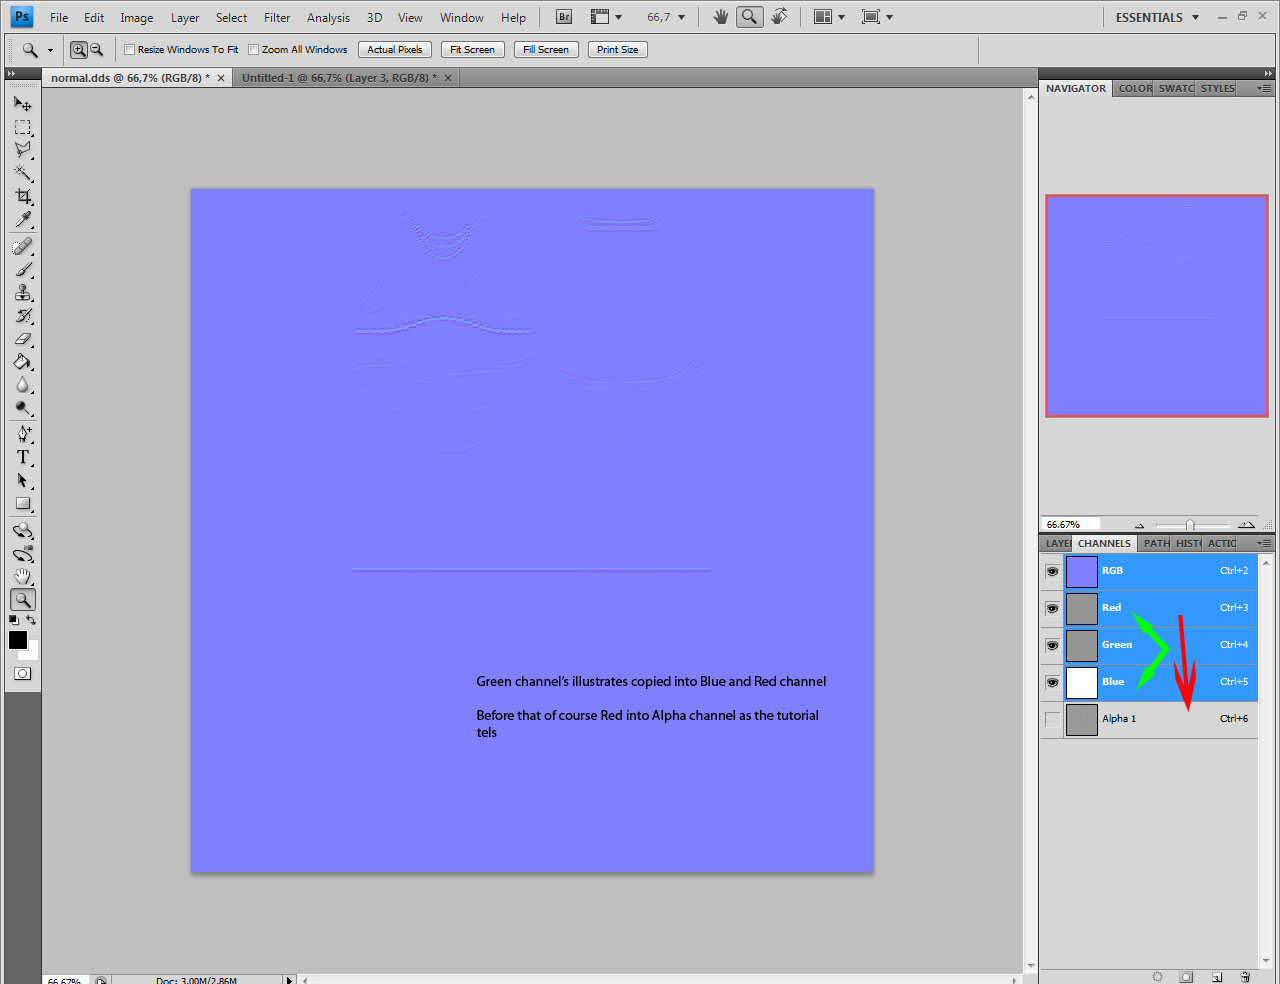
Task: Choose the Clone Stamp tool
Action: [23, 293]
